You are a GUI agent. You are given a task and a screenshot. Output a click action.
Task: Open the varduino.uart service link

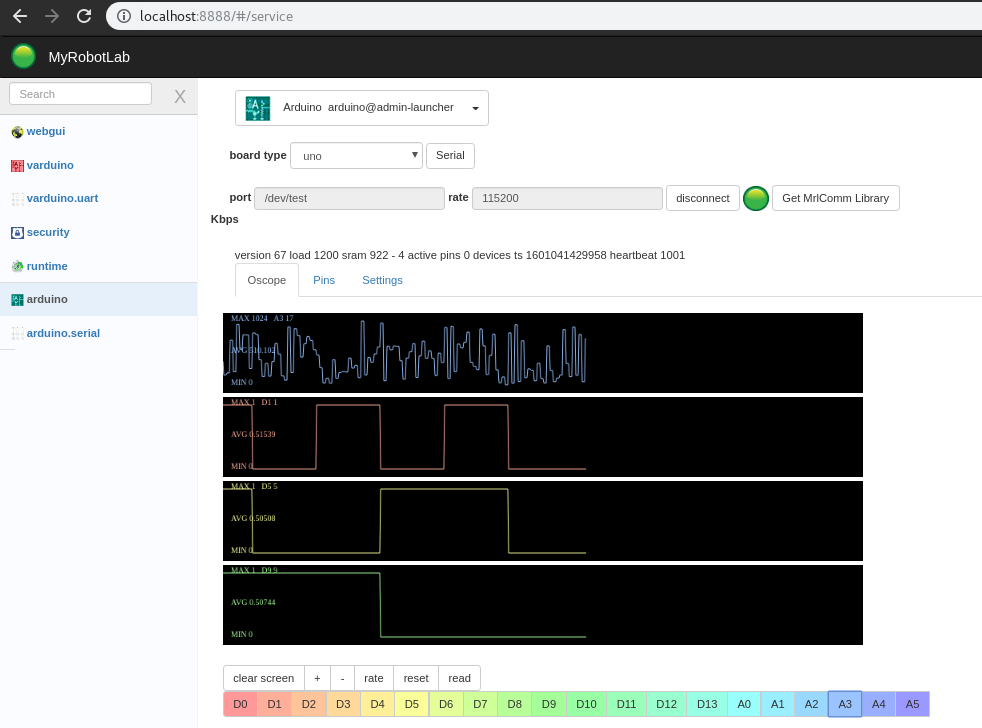coord(62,198)
